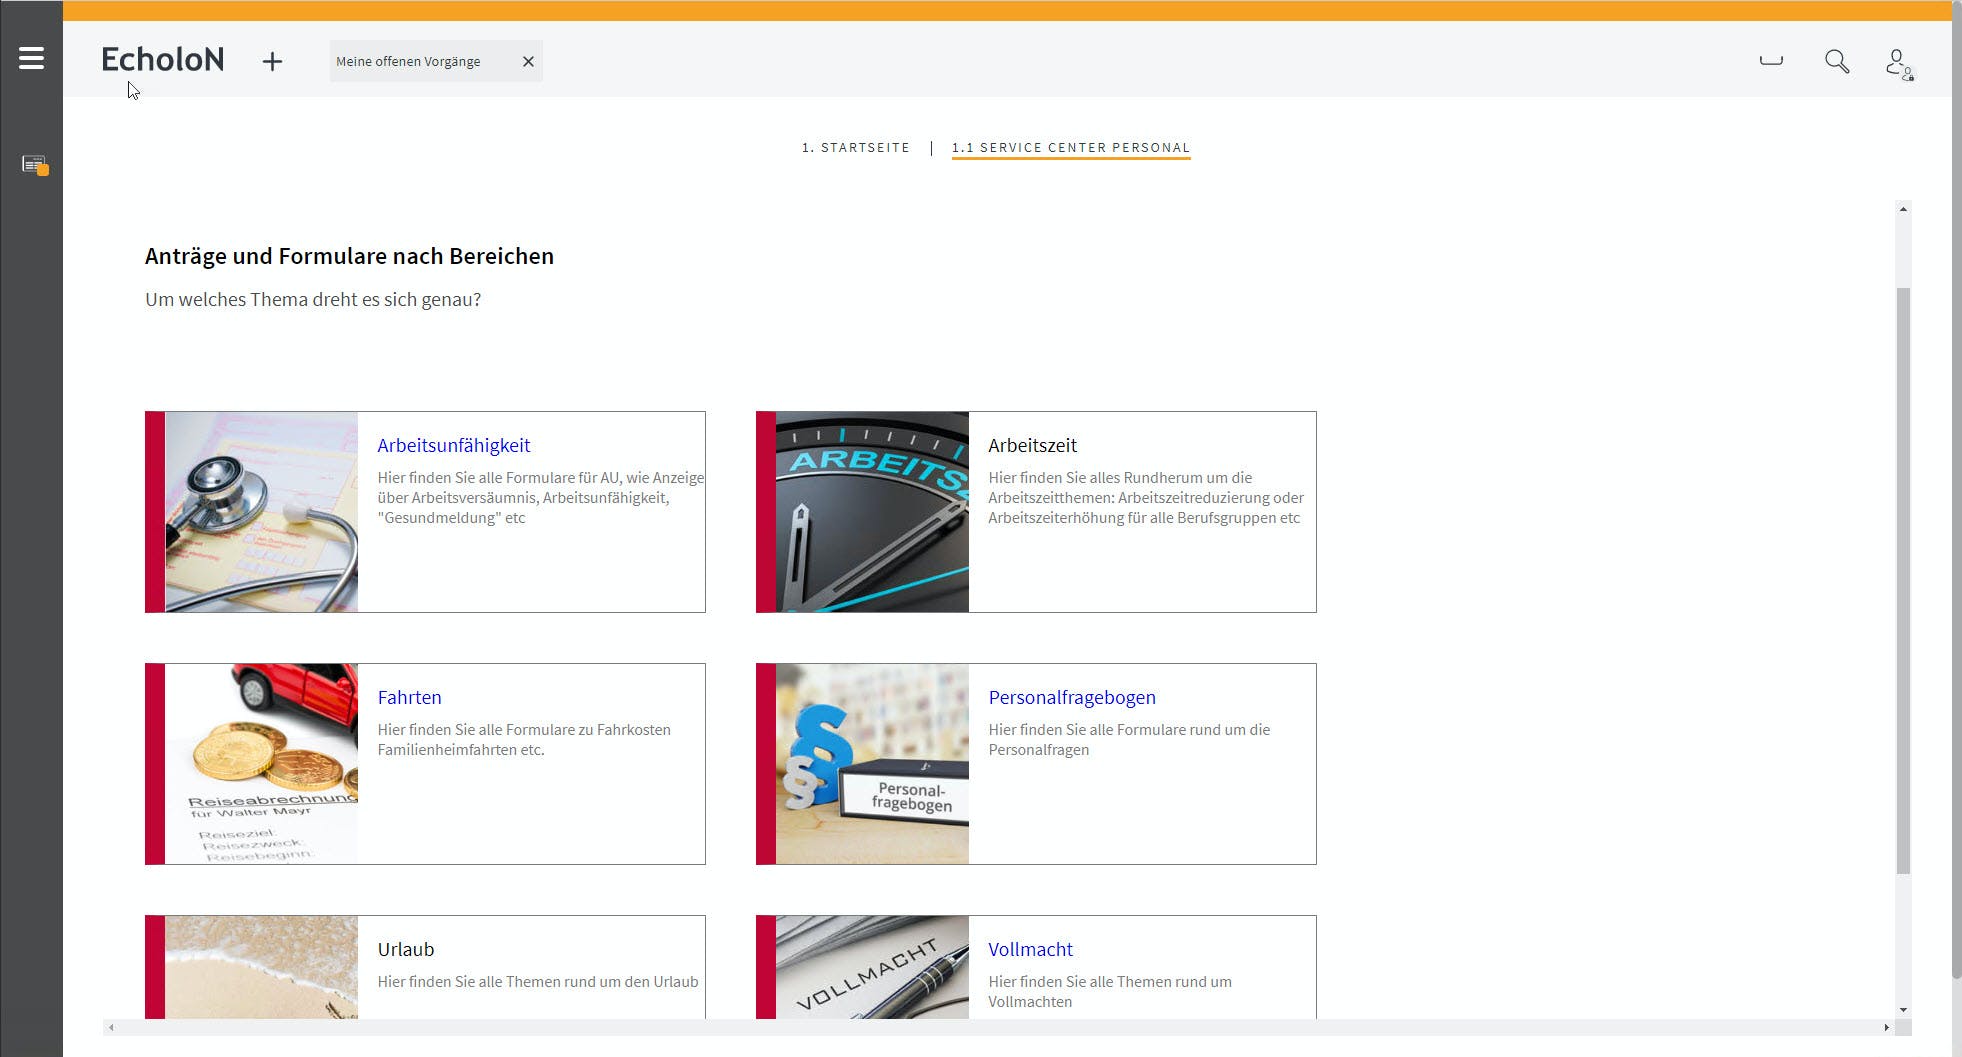The image size is (1962, 1057).
Task: Click the minimize bar icon in header
Action: point(1771,62)
